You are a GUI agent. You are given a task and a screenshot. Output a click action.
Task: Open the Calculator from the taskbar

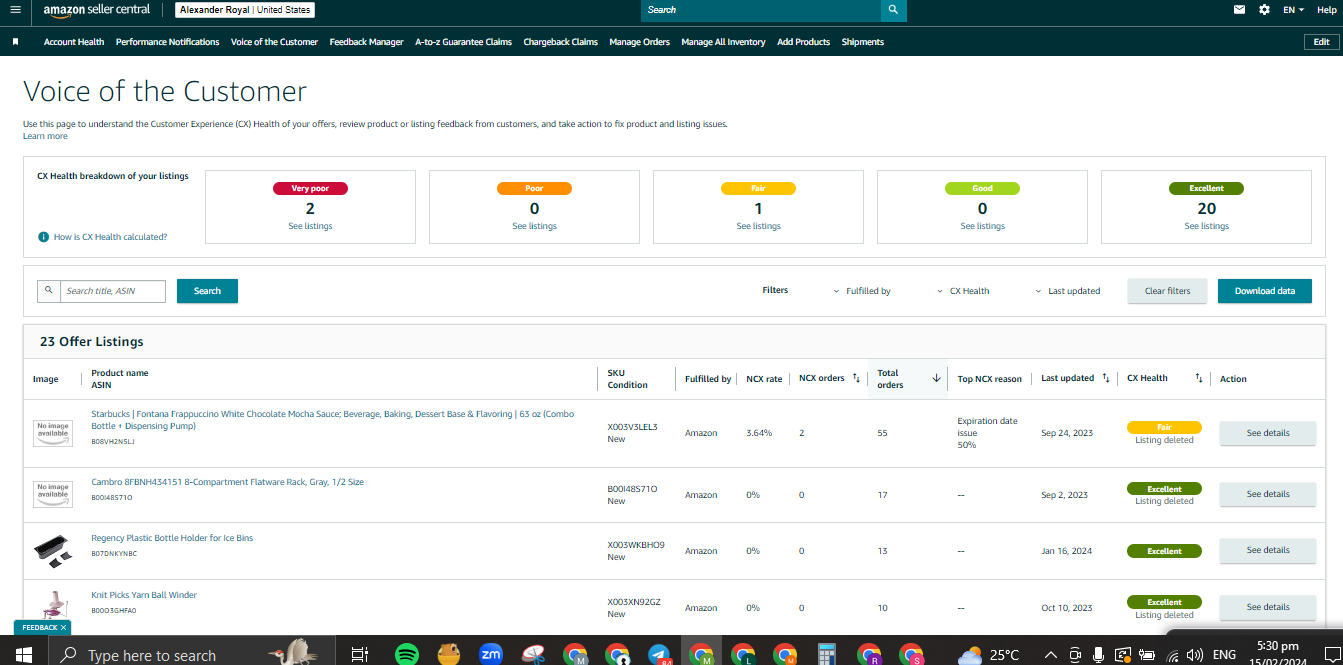pos(826,655)
